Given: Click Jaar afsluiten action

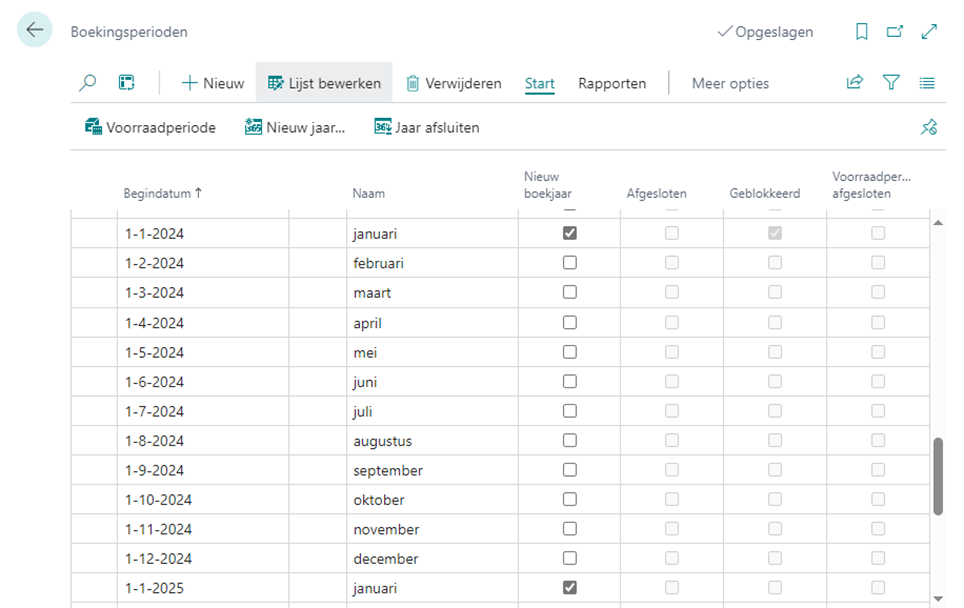Looking at the screenshot, I should coord(427,127).
